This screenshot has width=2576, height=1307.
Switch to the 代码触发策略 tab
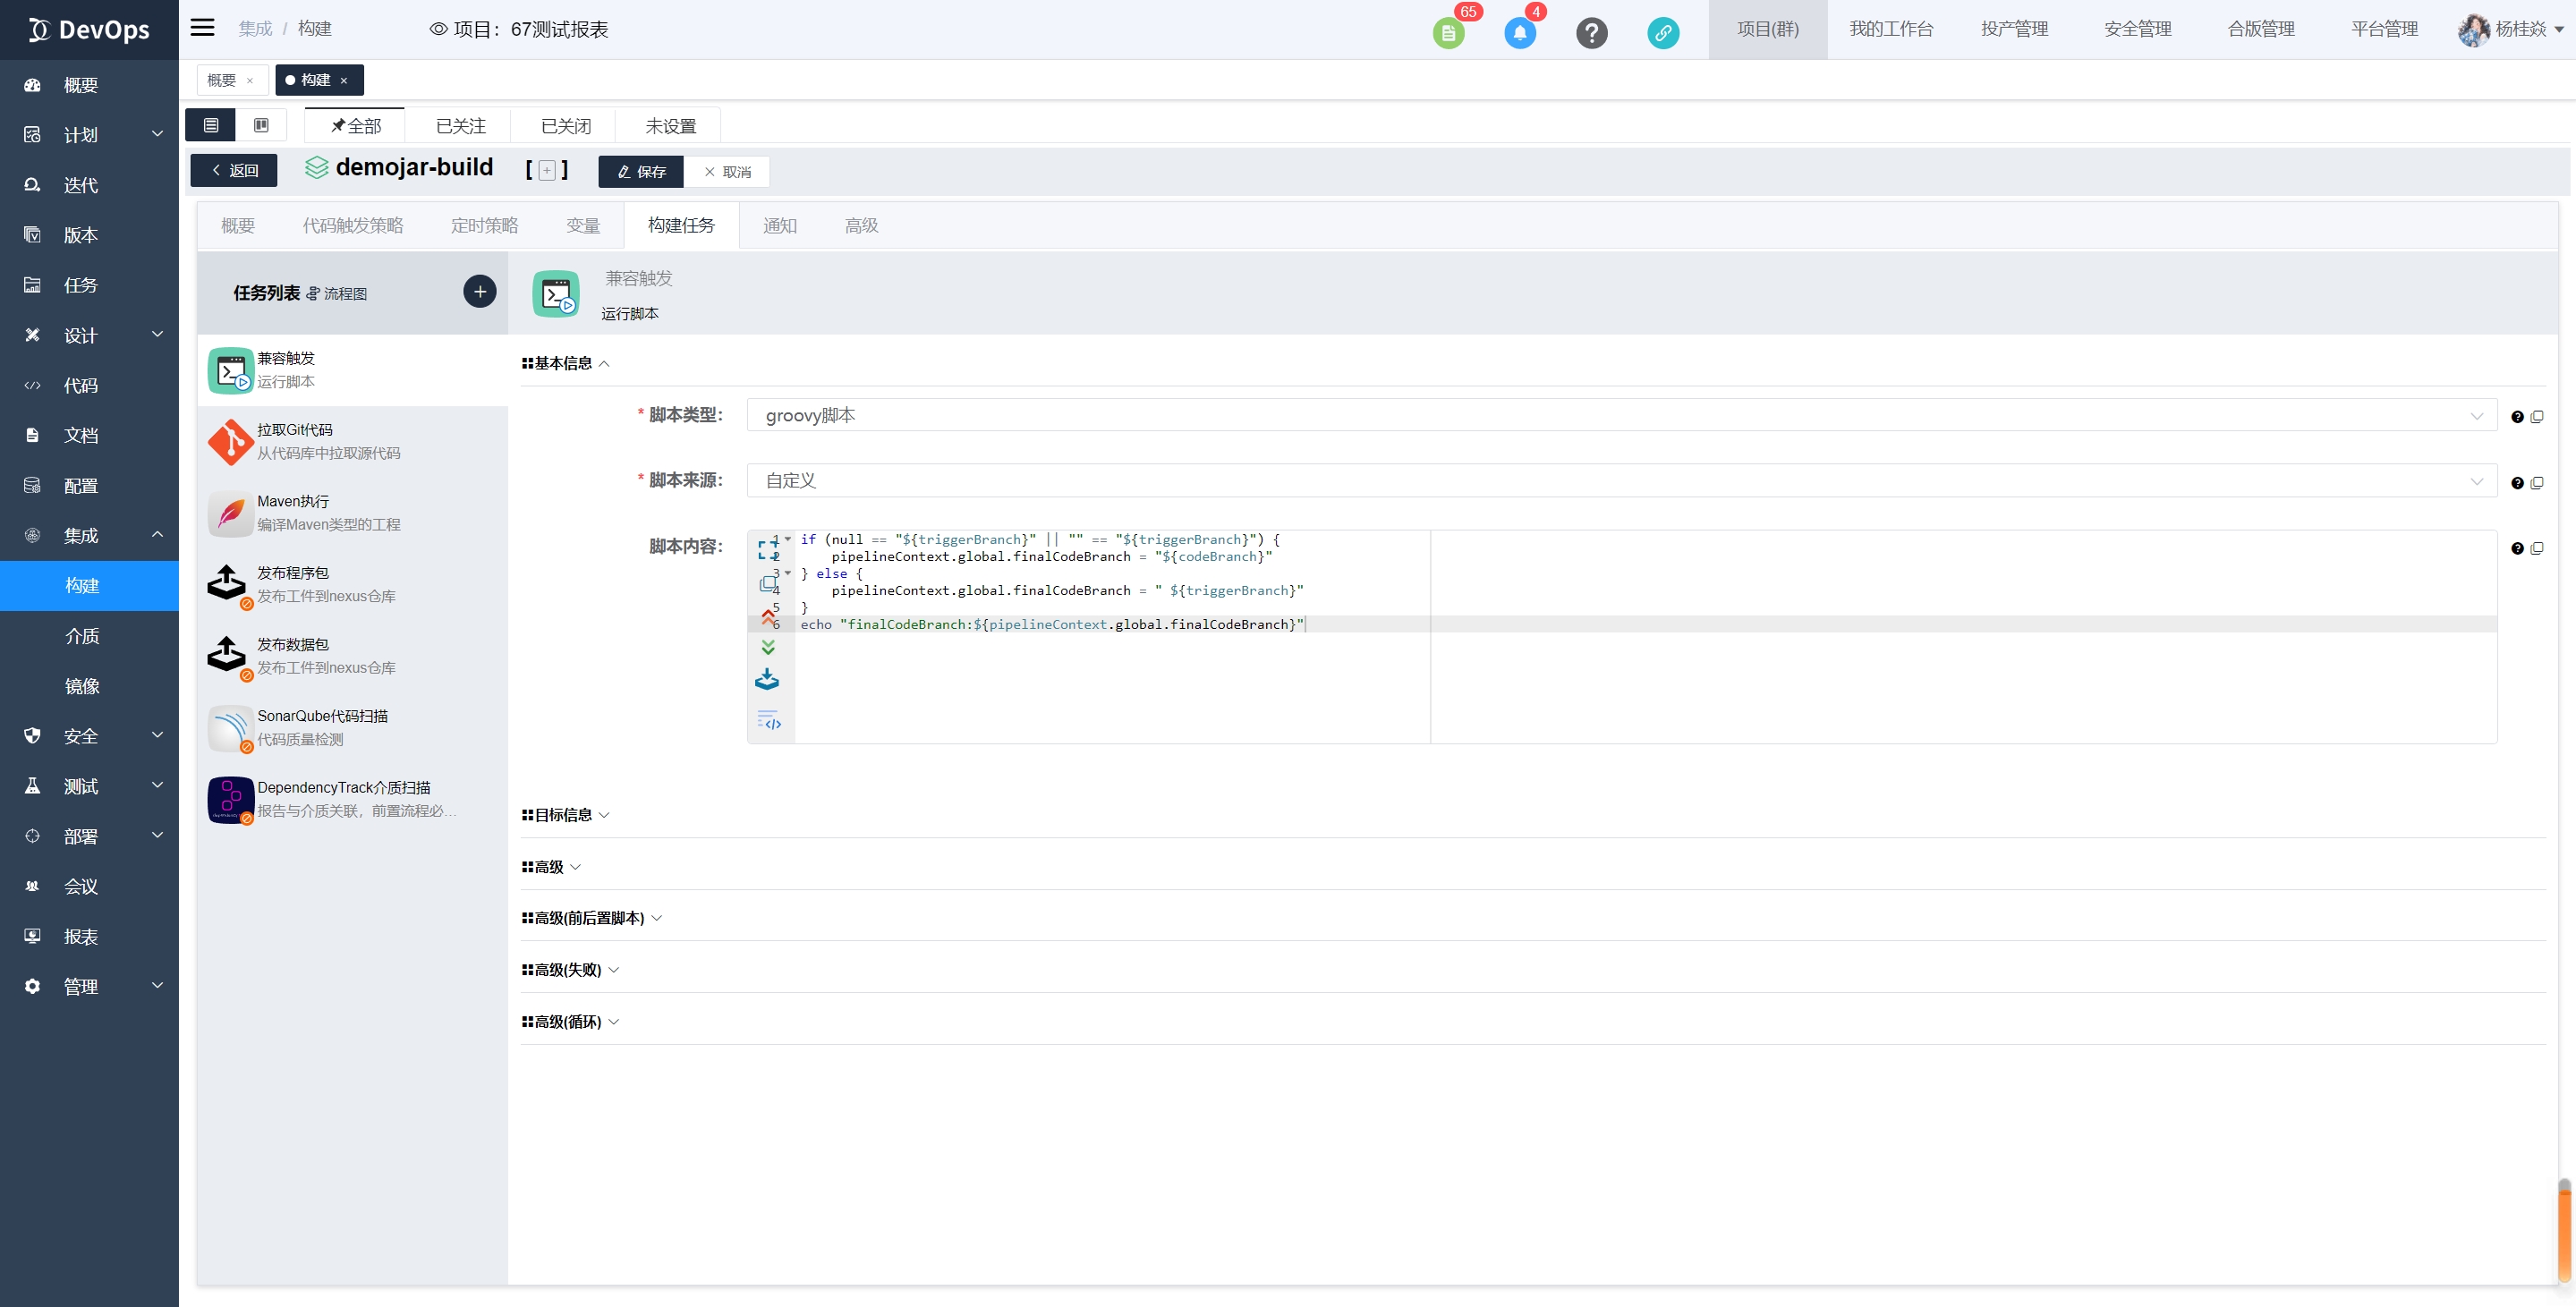point(353,226)
